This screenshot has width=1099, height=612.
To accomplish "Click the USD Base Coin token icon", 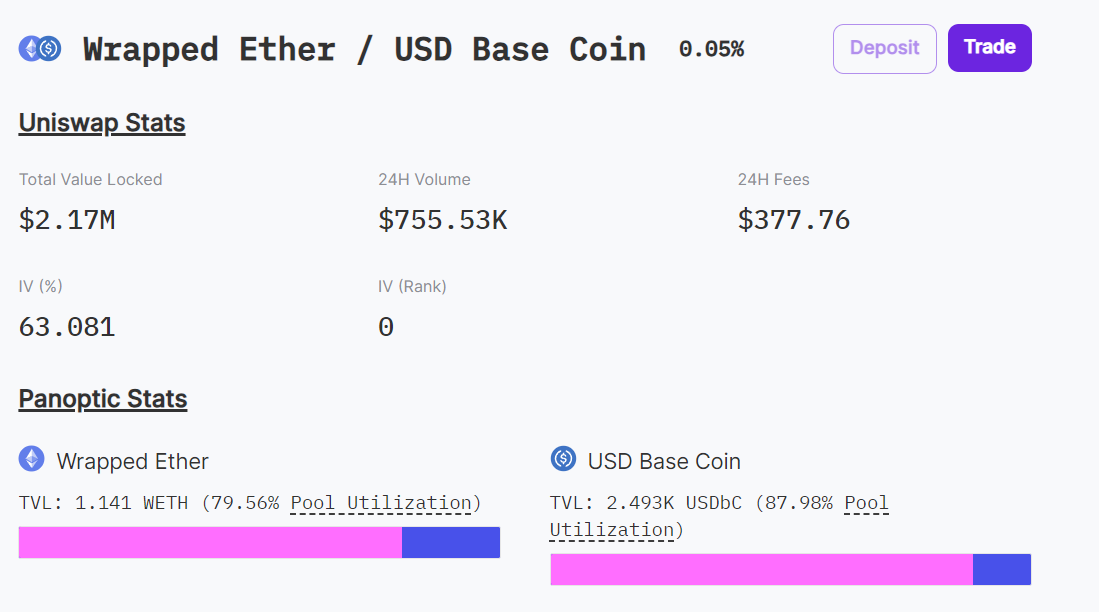I will (563, 459).
